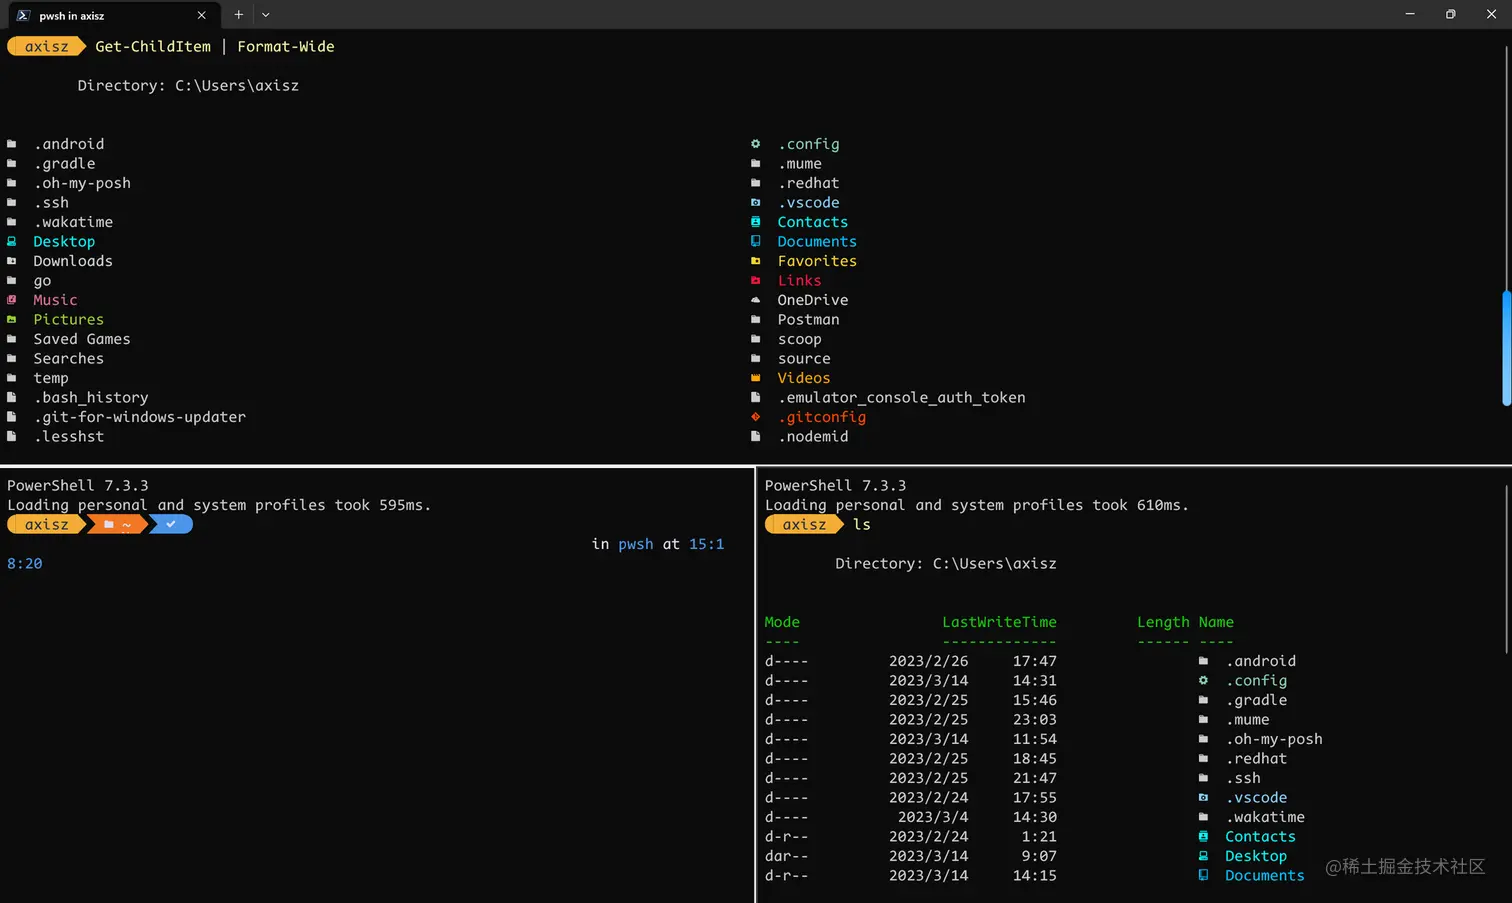Click the Music folder icon

(12, 300)
